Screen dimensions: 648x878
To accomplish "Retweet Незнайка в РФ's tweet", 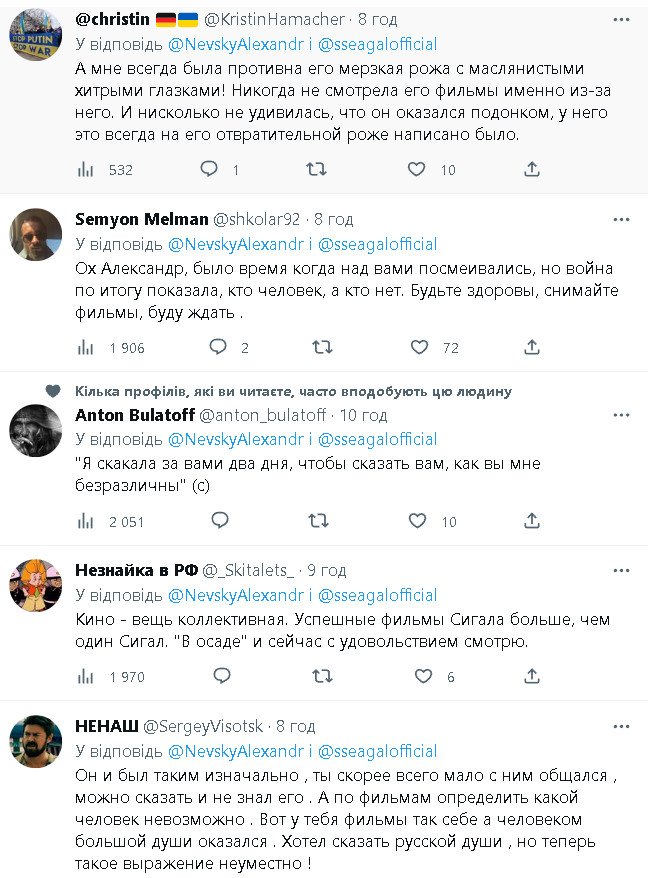I will coord(322,676).
